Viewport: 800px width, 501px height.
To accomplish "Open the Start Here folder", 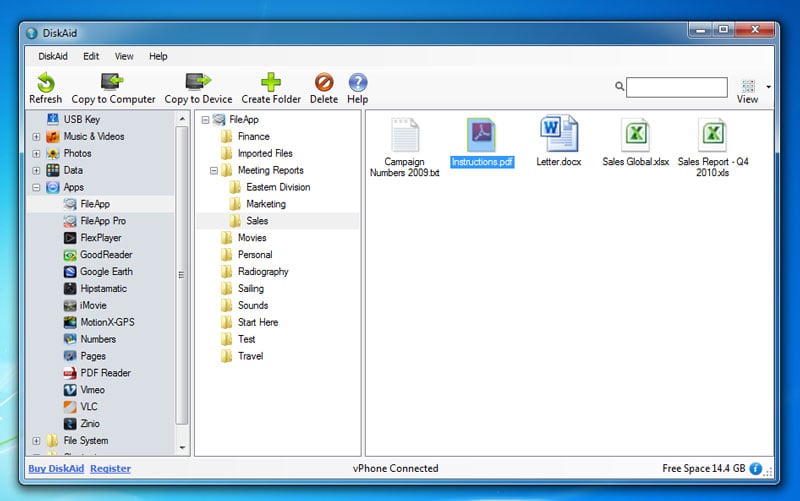I will [250, 322].
